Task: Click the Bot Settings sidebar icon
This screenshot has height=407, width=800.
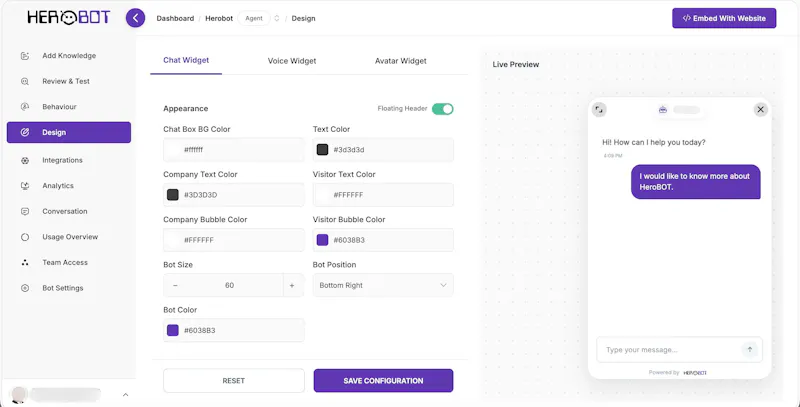Action: coord(24,288)
